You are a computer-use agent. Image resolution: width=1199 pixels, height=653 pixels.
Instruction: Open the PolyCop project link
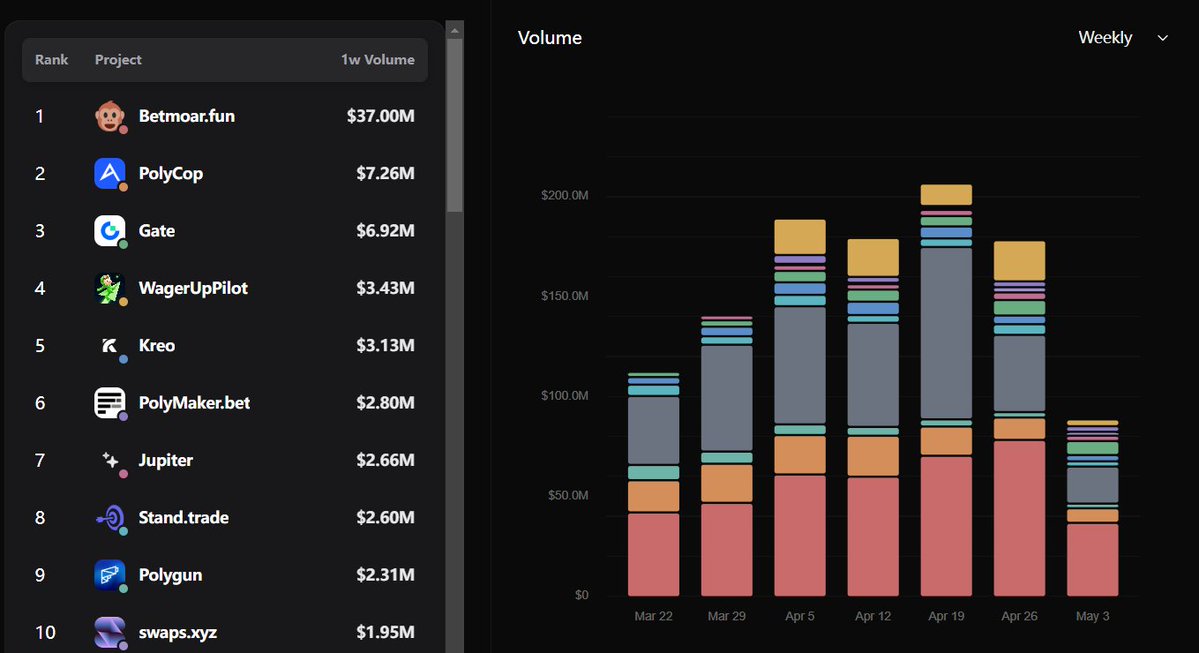coord(171,174)
